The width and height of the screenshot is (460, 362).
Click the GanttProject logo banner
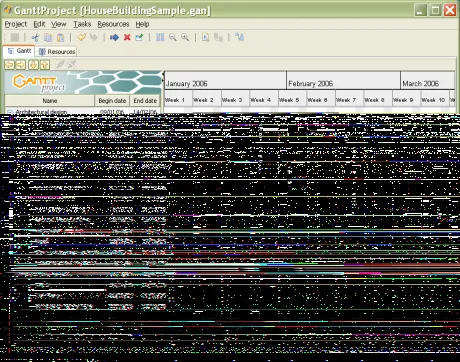click(x=83, y=82)
